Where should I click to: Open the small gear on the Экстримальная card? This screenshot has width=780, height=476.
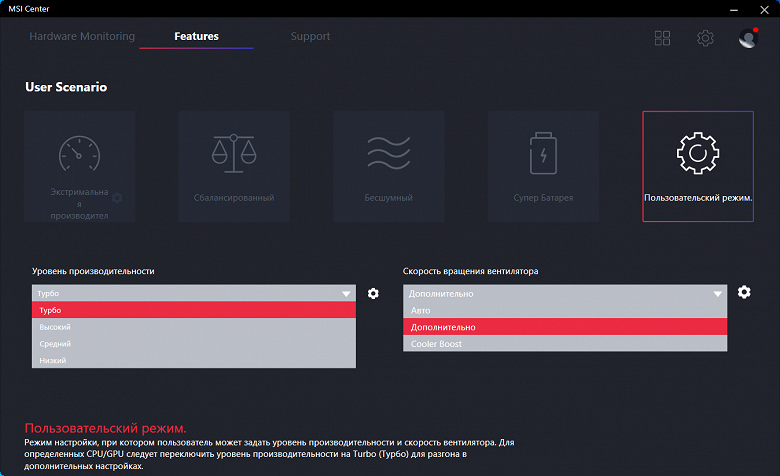(117, 198)
